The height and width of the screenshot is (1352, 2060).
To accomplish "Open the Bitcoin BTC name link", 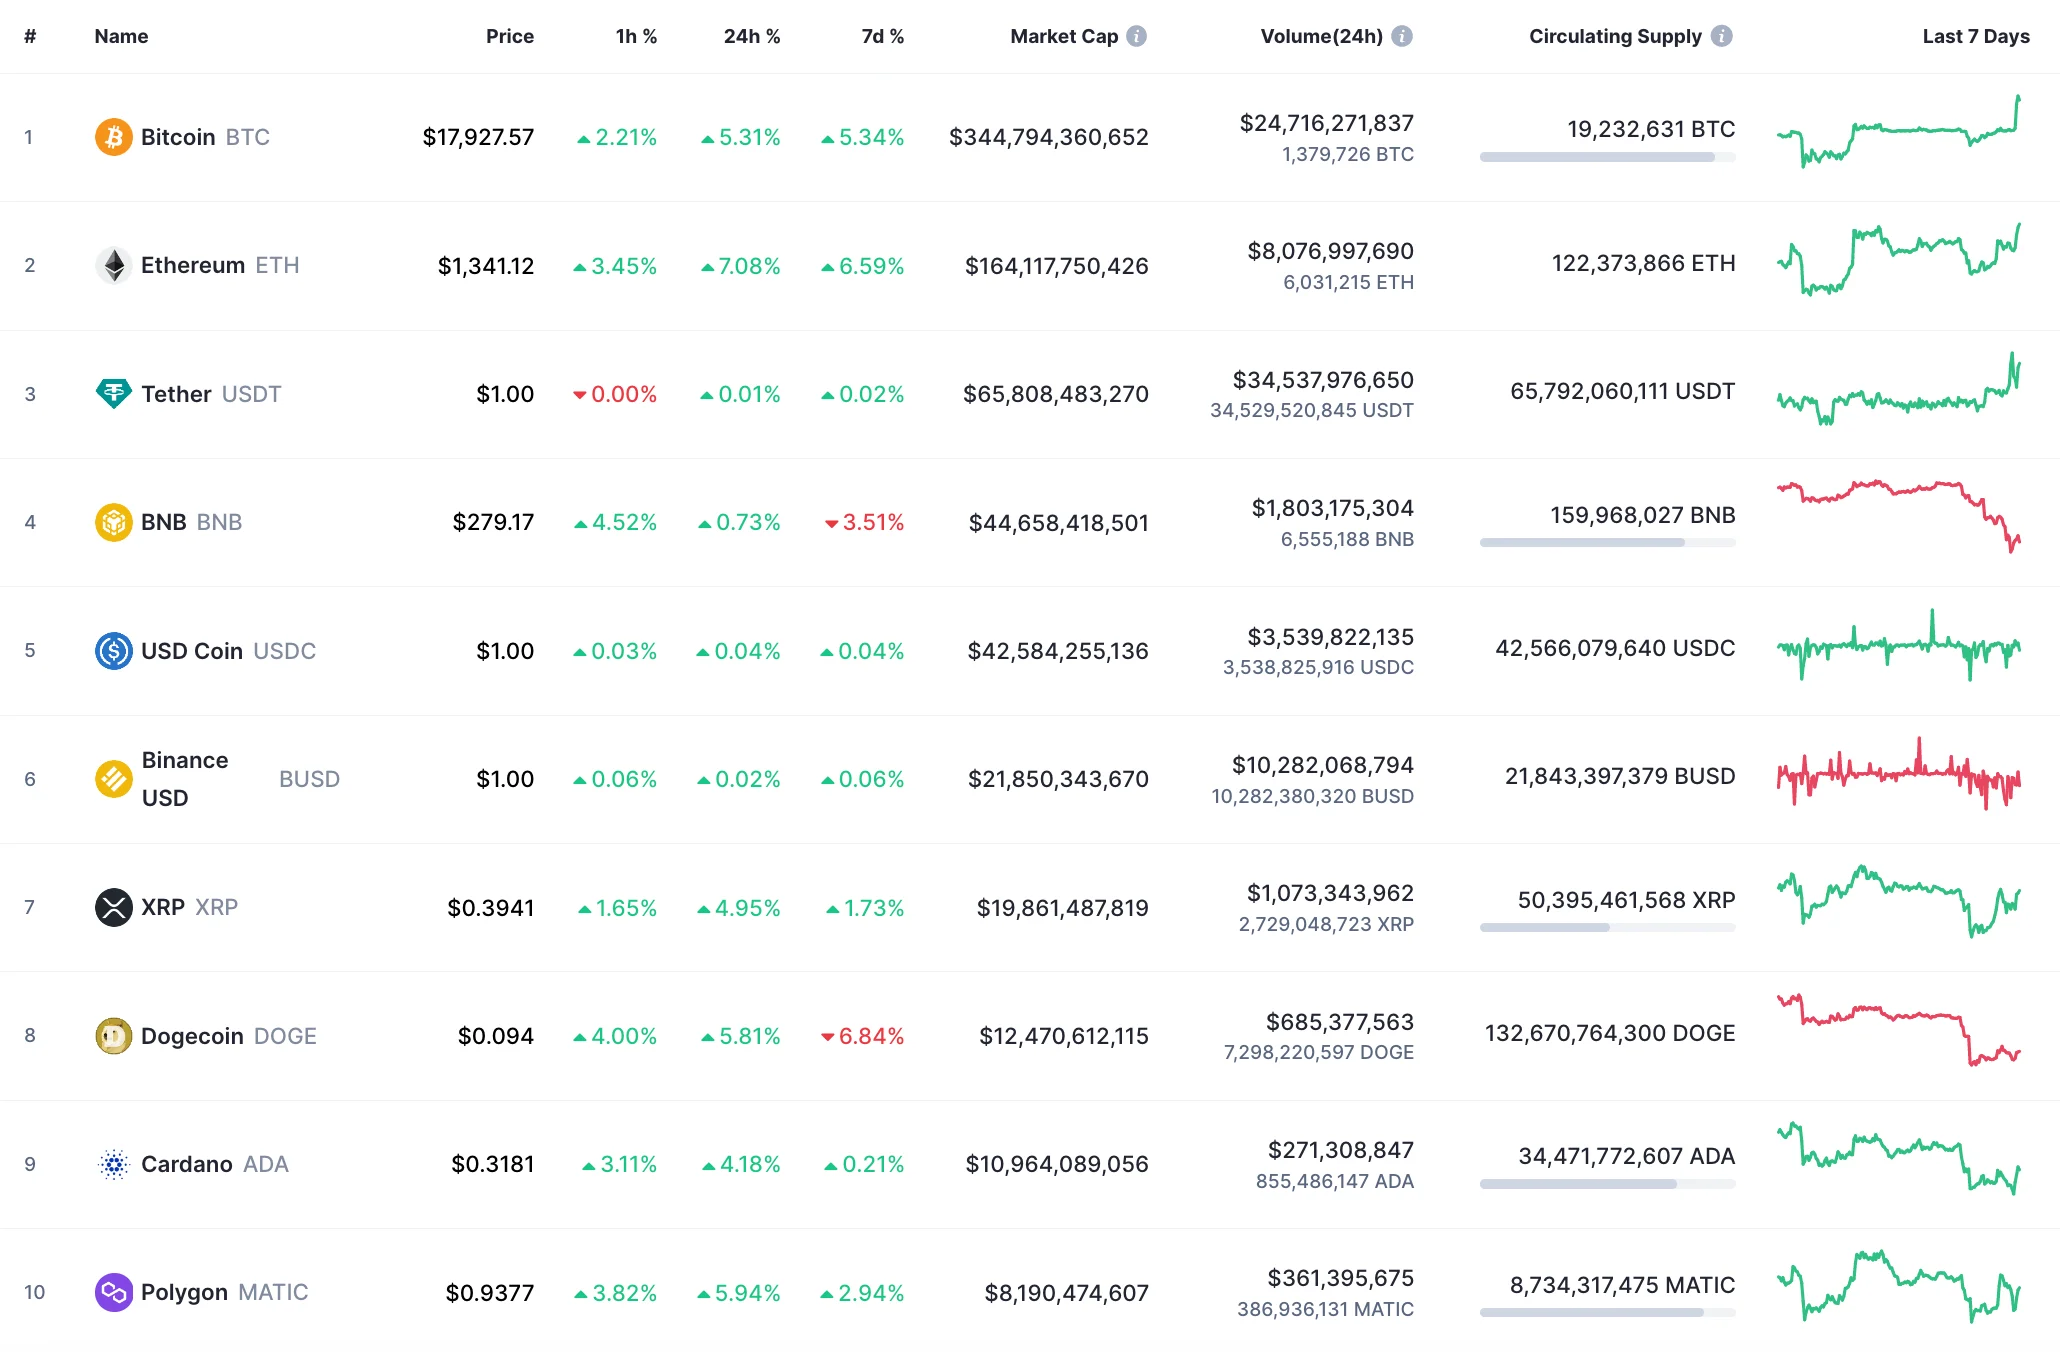I will 178,137.
